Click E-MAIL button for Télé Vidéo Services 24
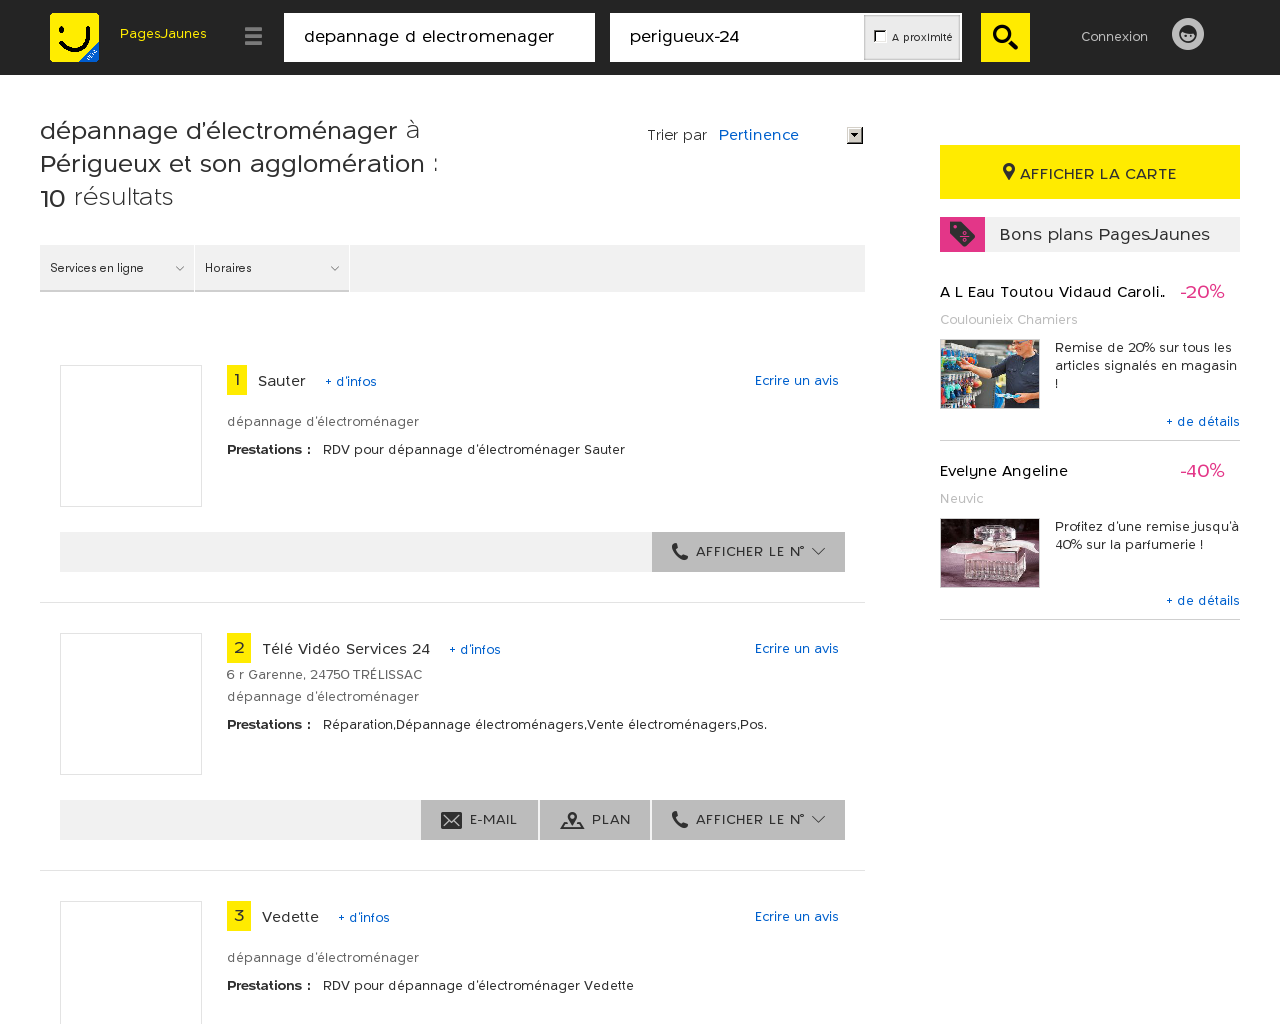The image size is (1280, 1024). [479, 820]
